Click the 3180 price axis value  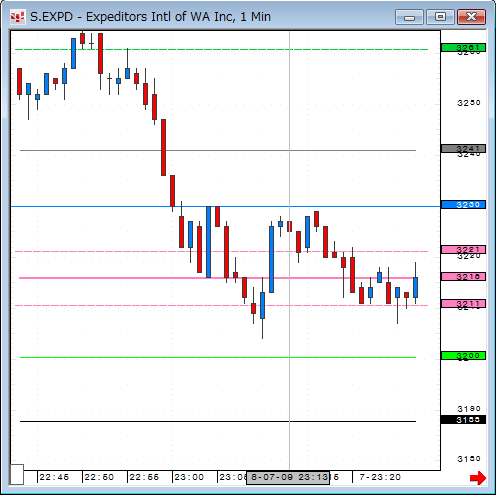pos(469,409)
